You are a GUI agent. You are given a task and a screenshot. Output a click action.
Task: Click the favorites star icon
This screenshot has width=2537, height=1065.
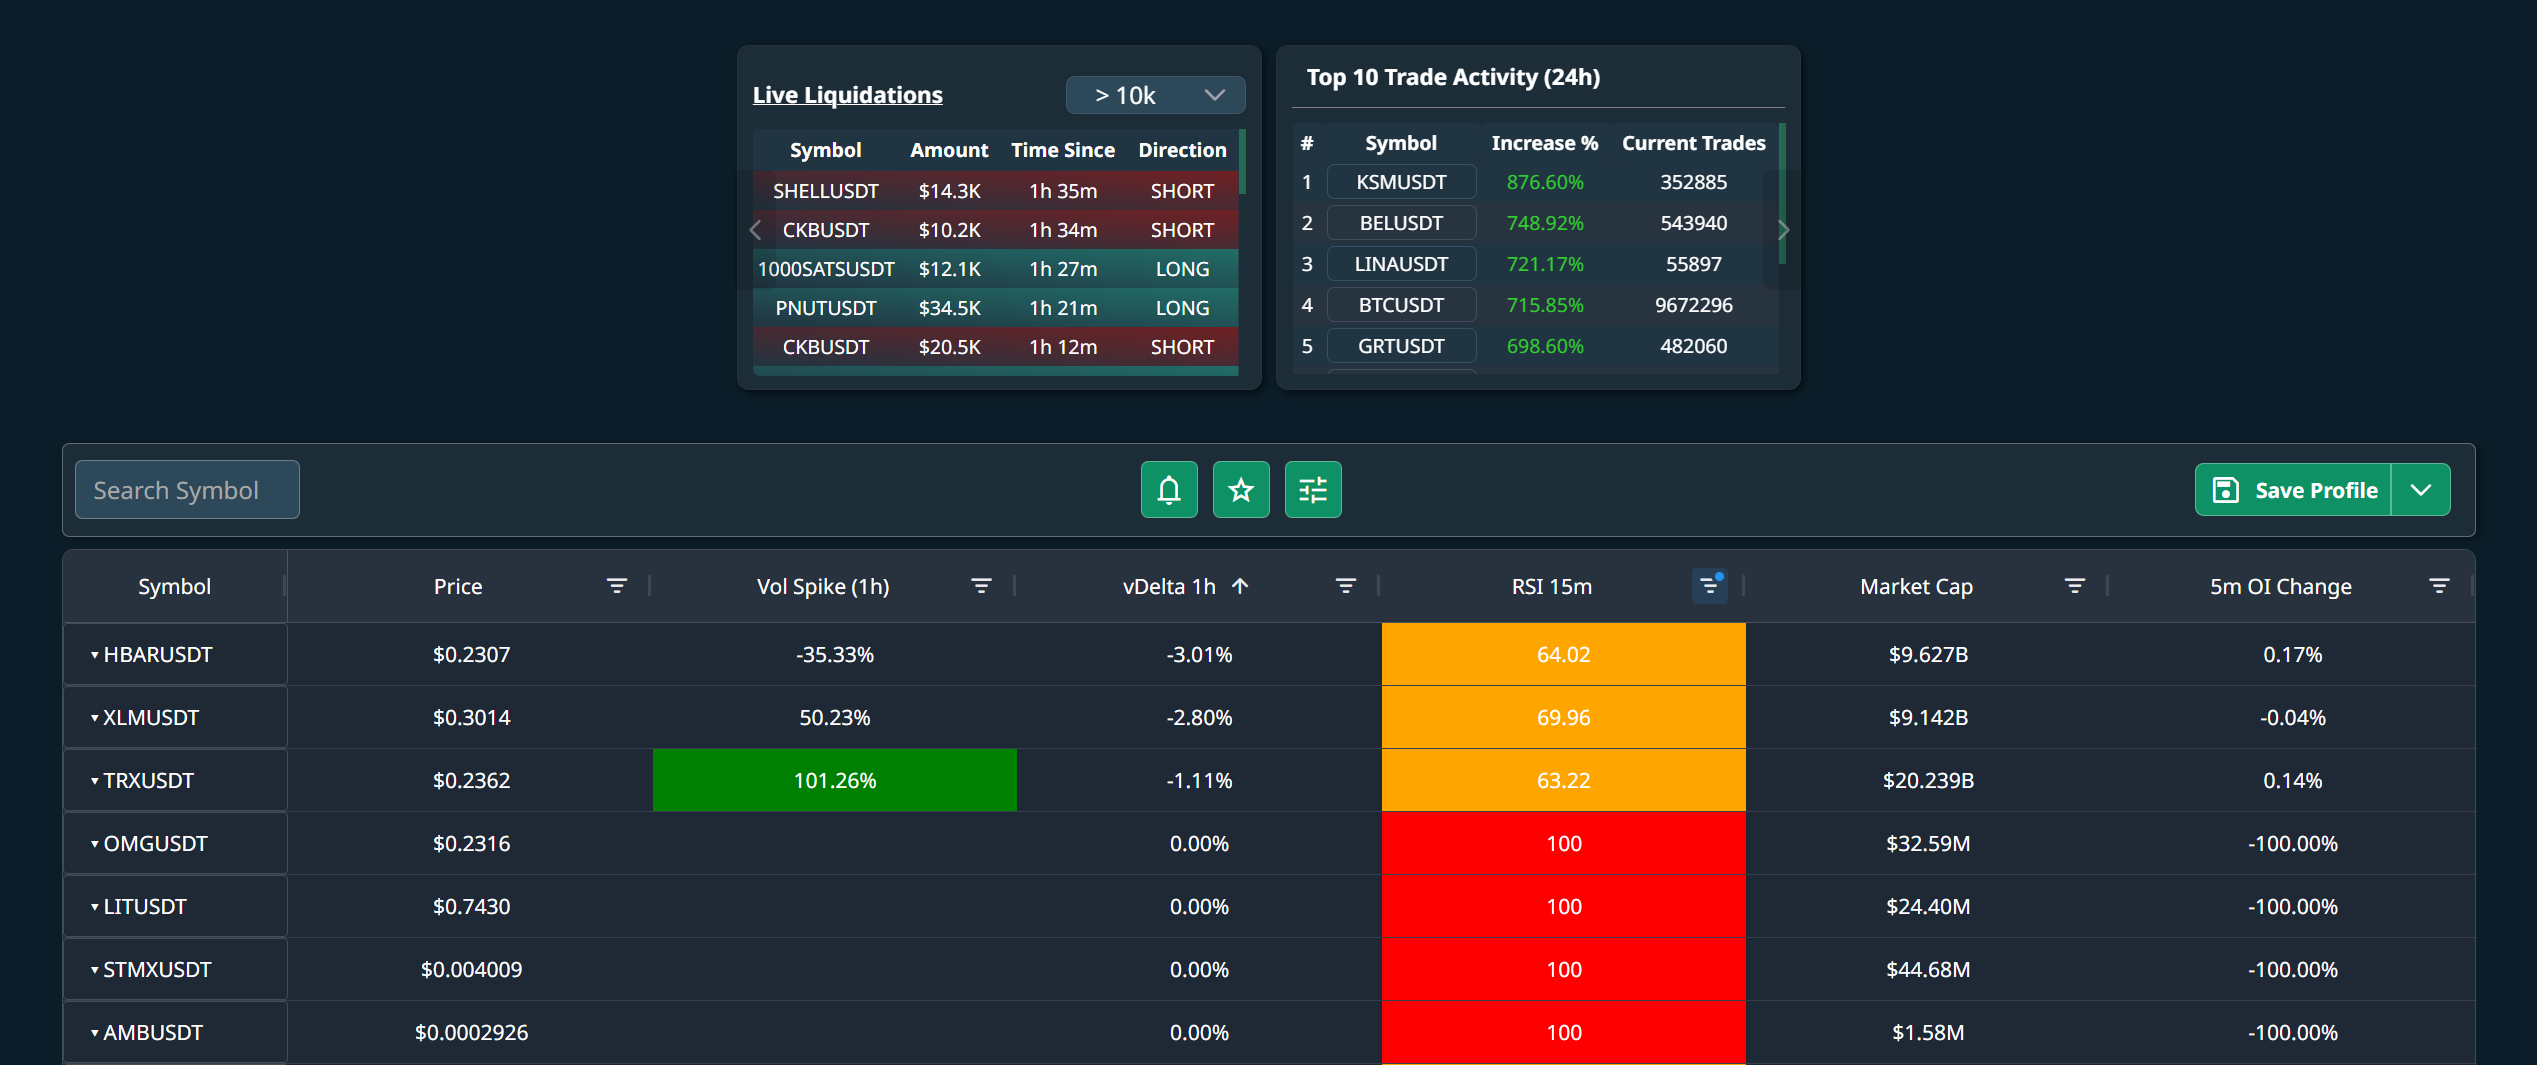pos(1241,490)
